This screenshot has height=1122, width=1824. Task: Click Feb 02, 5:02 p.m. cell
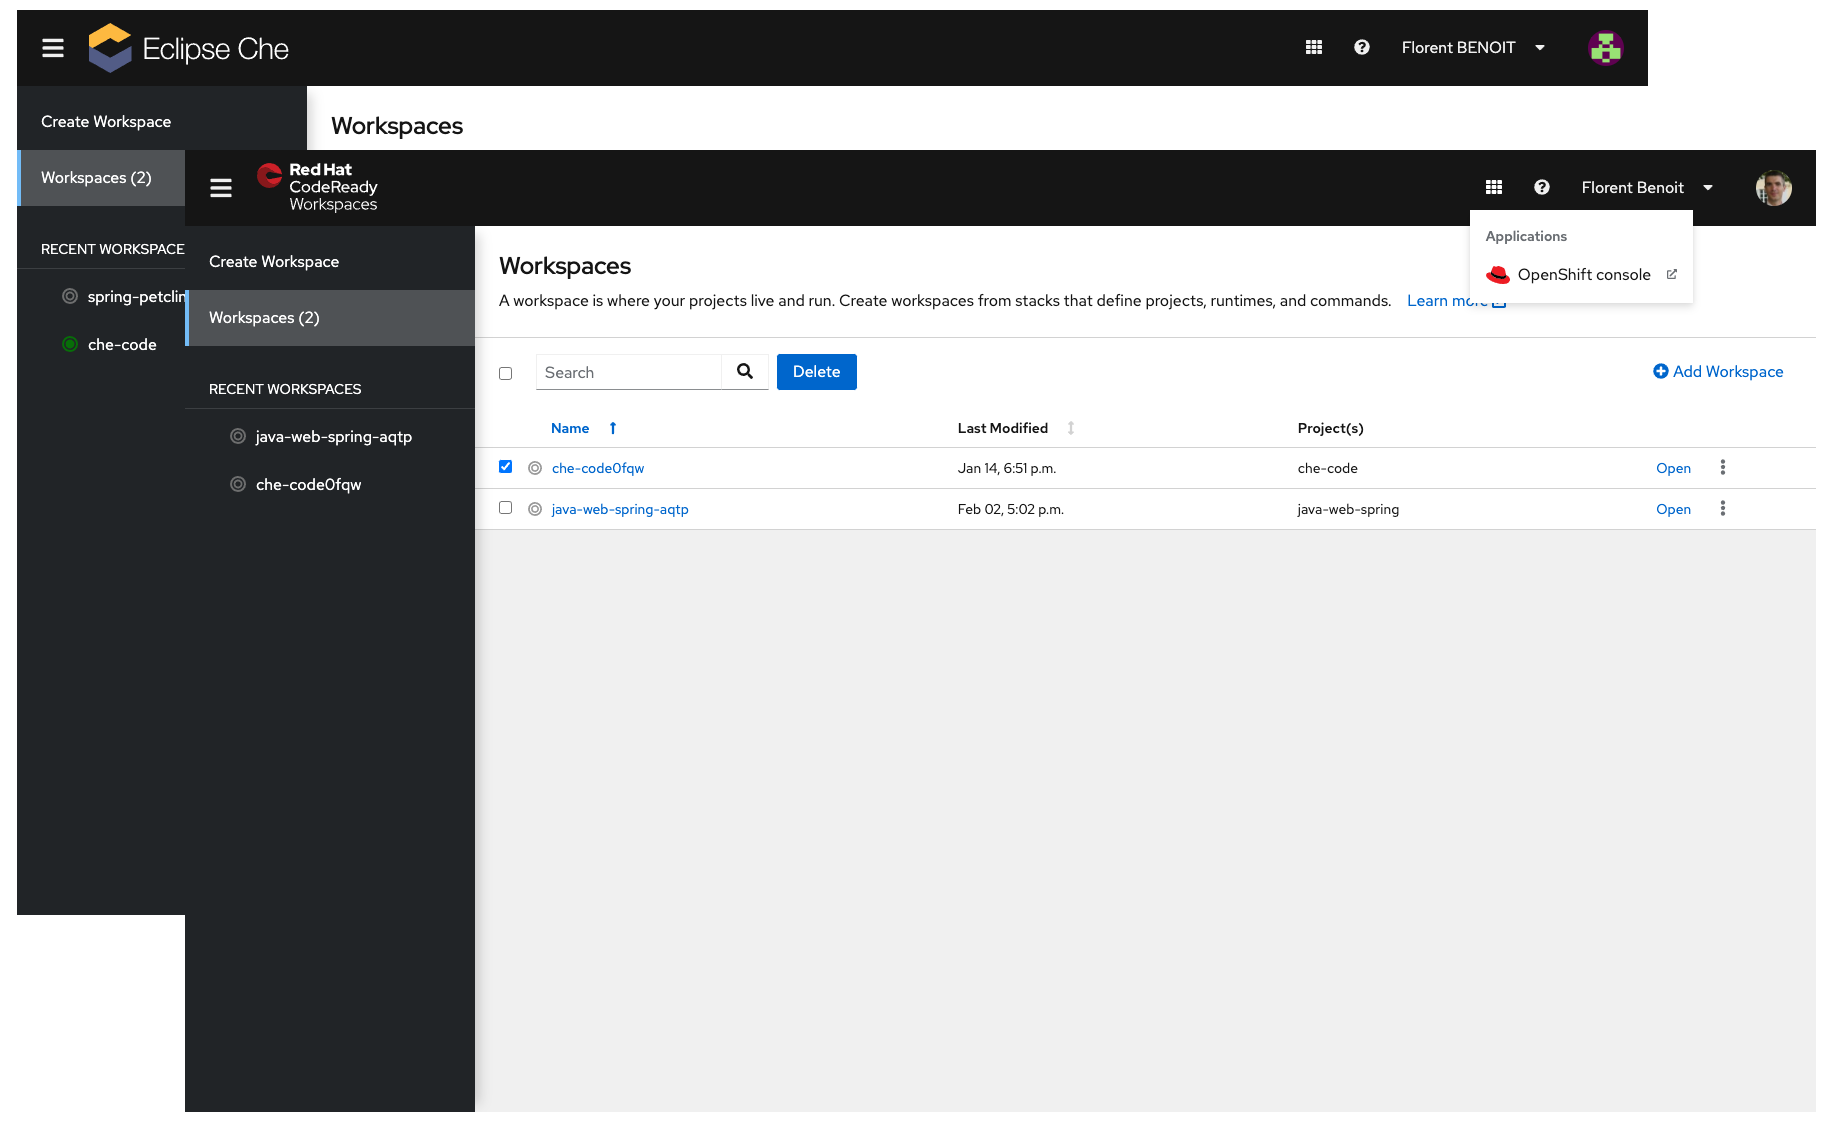[x=1011, y=509]
